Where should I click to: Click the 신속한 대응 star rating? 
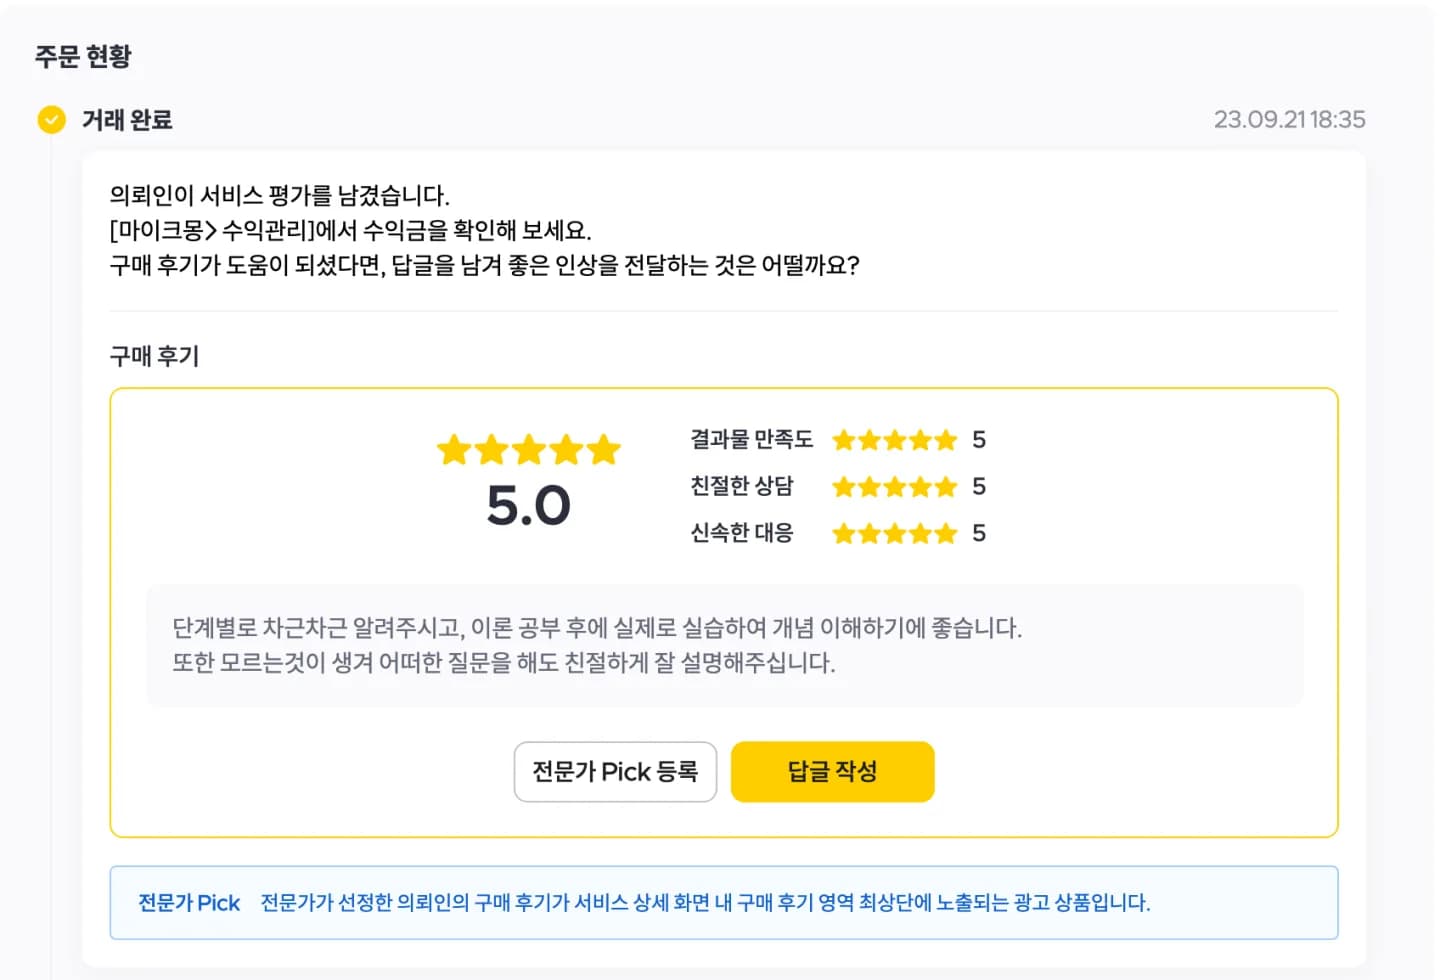[895, 534]
